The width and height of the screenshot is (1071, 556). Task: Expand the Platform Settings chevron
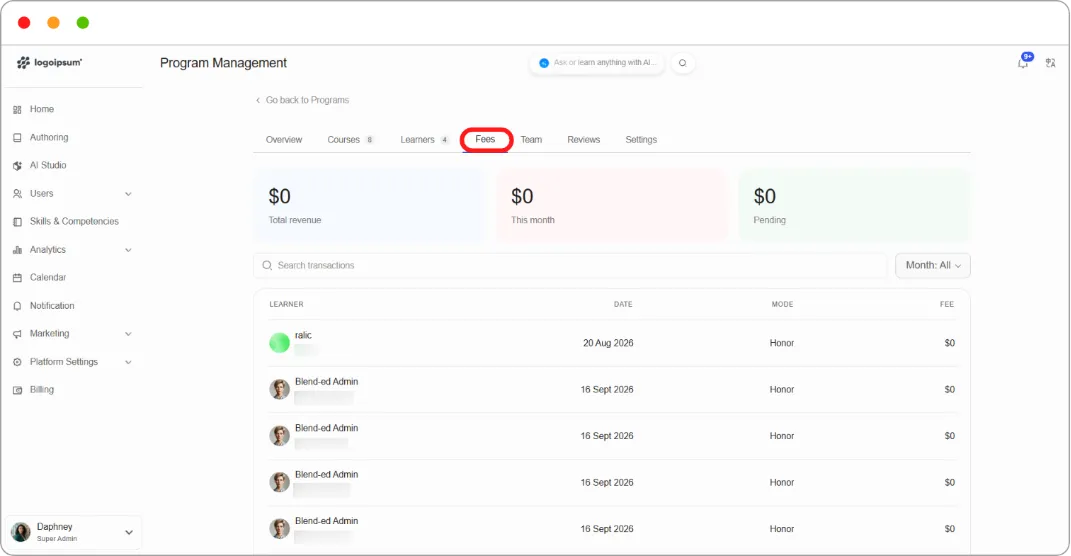[x=128, y=362]
